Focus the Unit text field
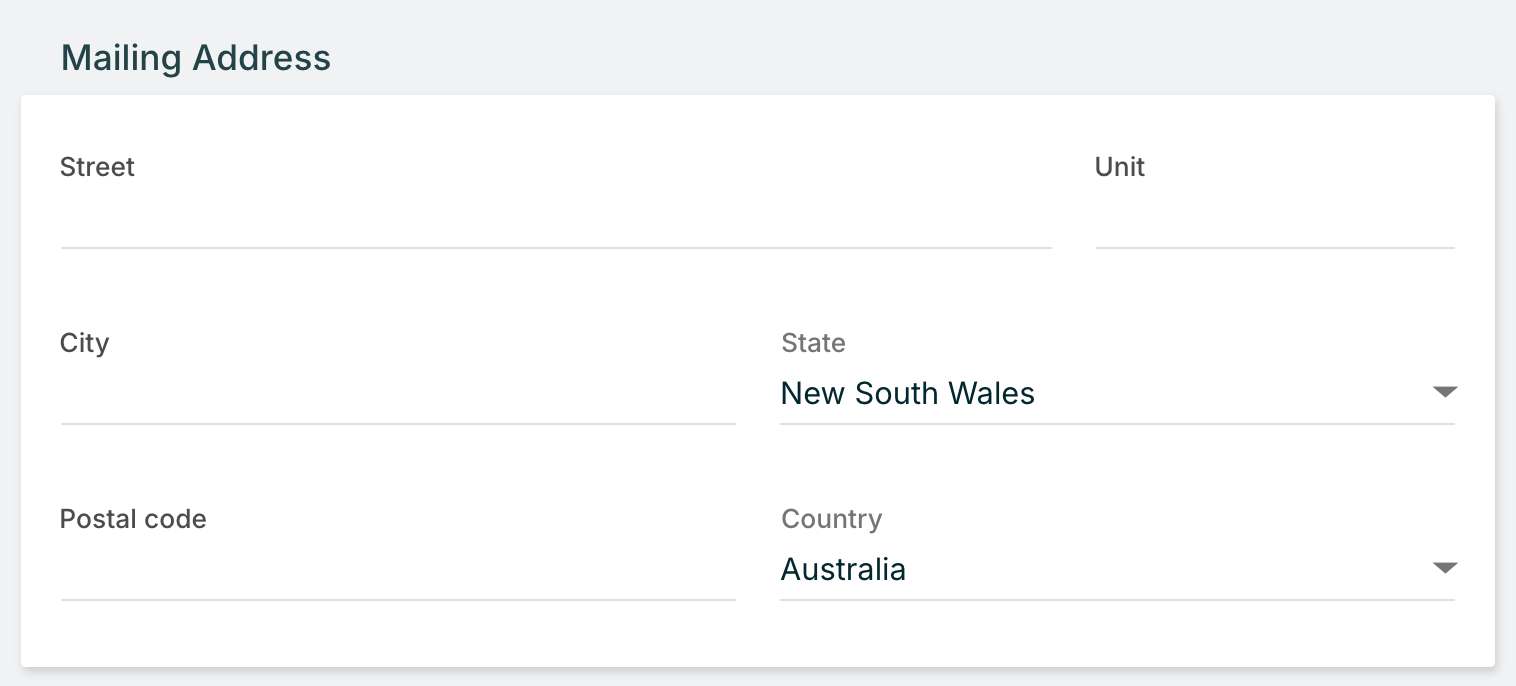 1274,220
